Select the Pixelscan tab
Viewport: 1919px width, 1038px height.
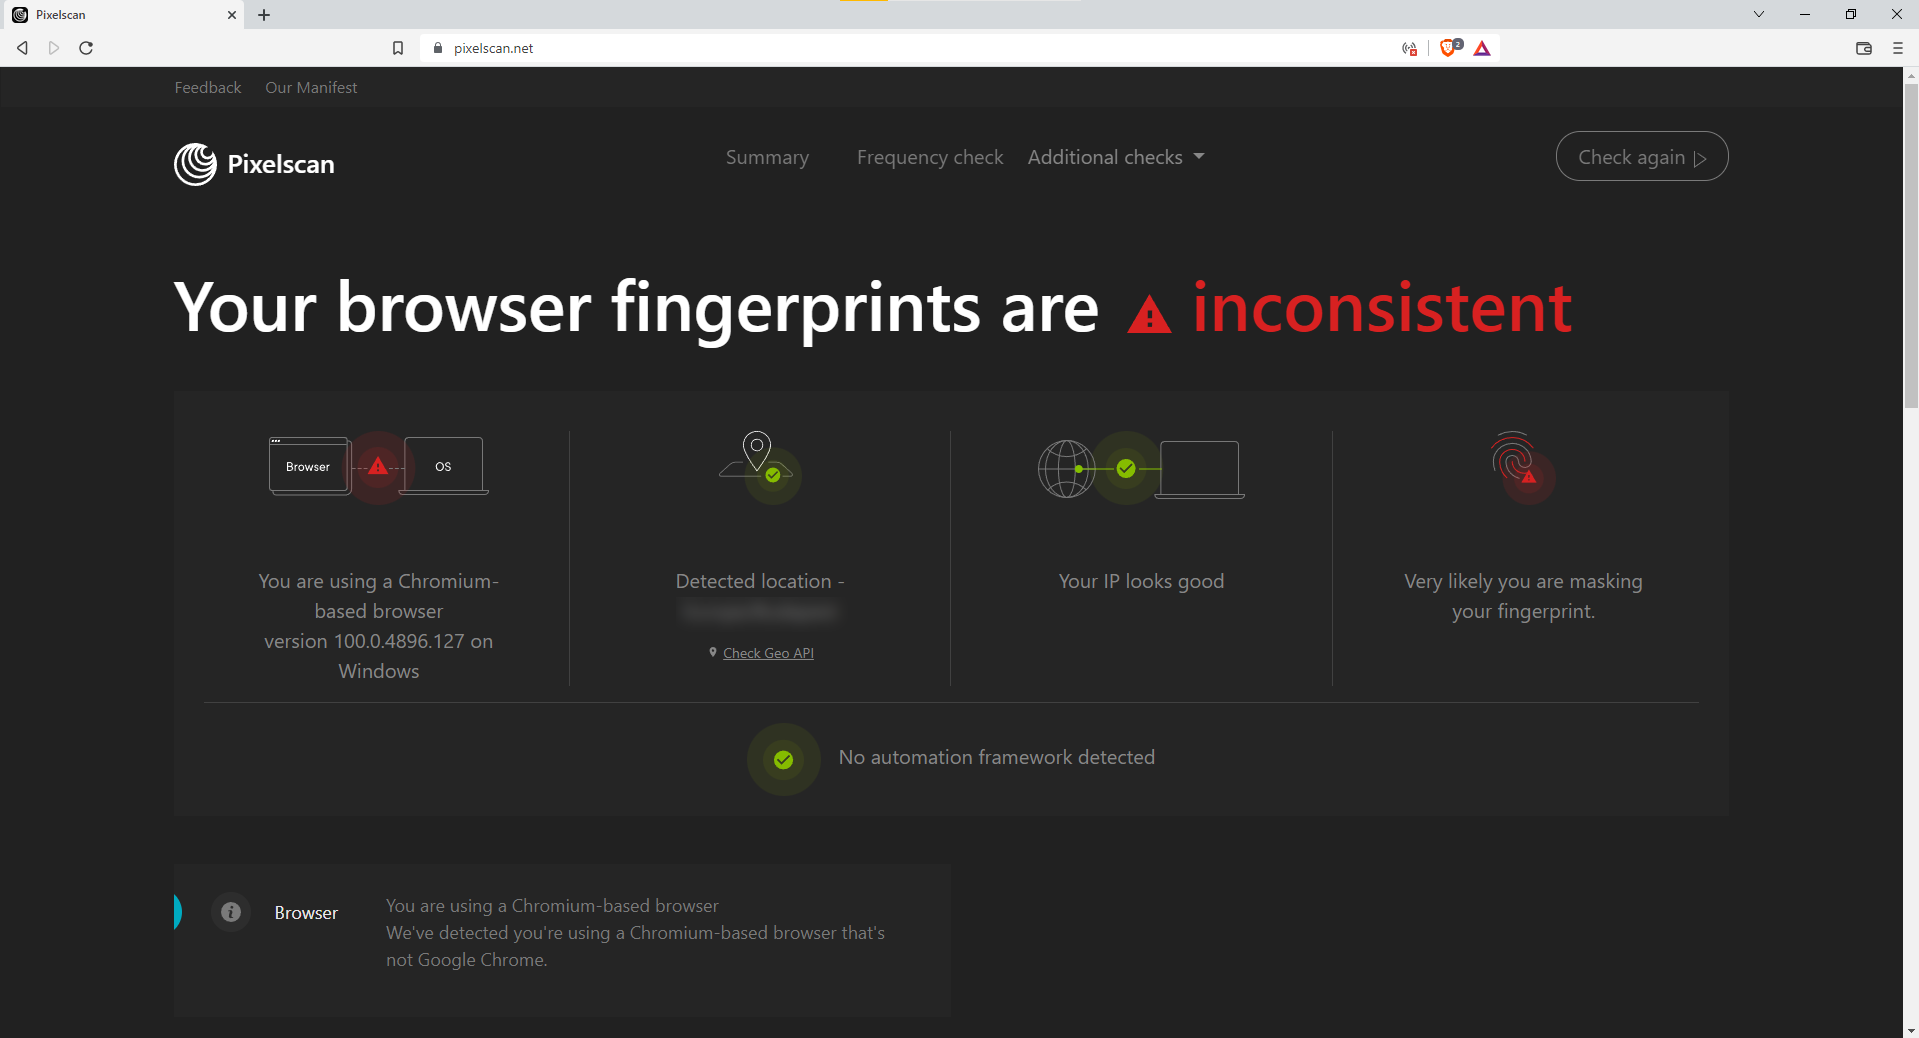[x=122, y=15]
